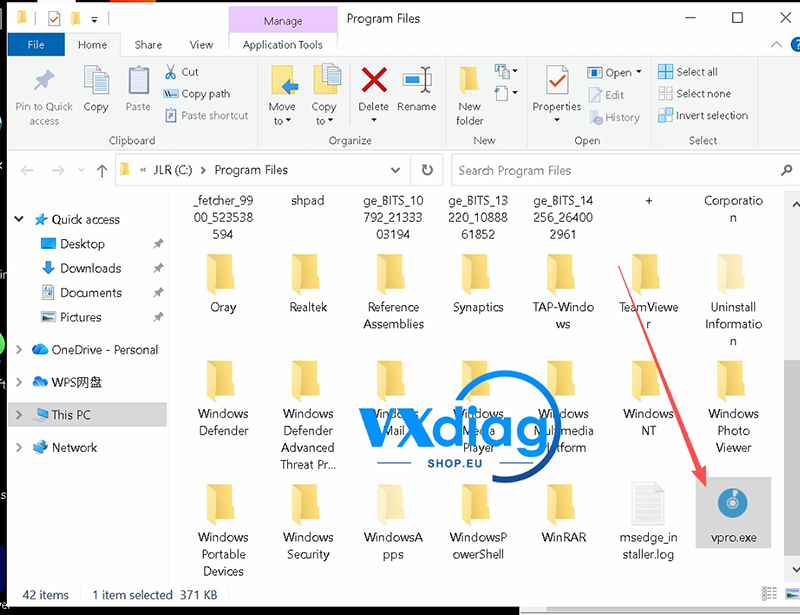
Task: Switch to the Share ribbon tab
Action: pyautogui.click(x=148, y=45)
